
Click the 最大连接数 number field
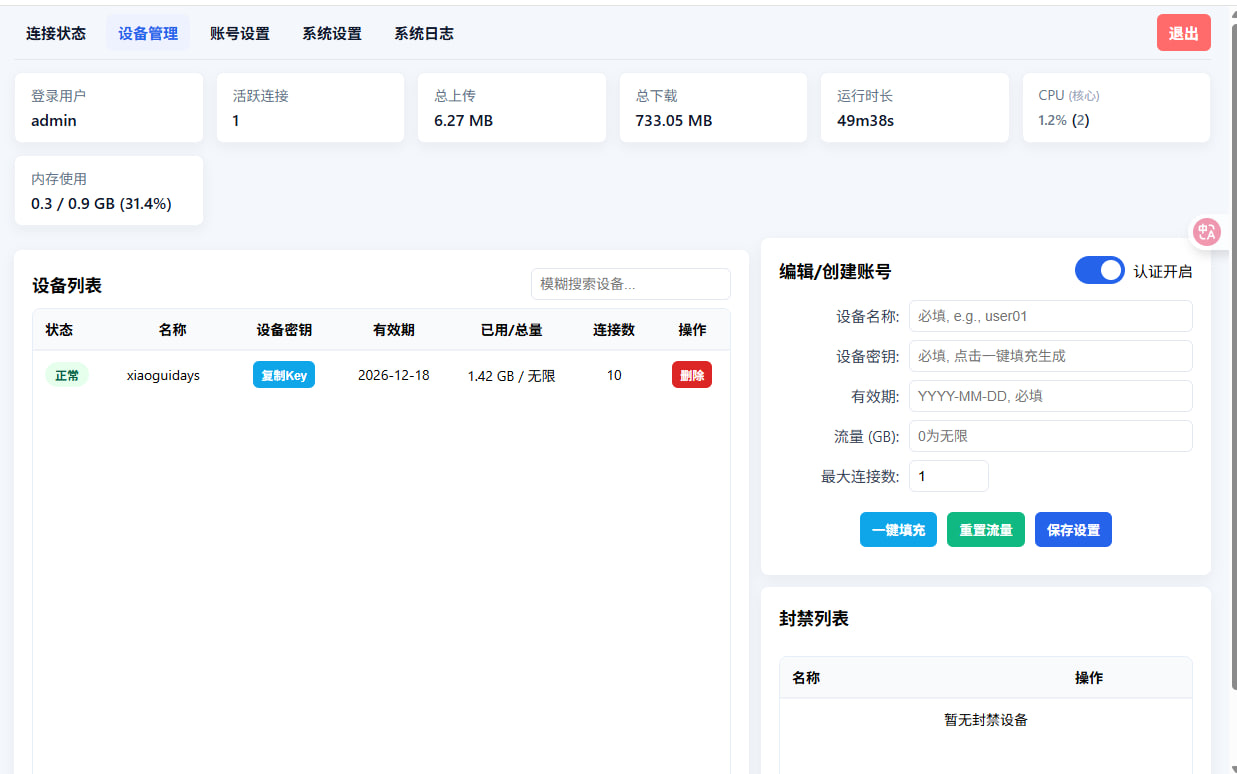(948, 476)
